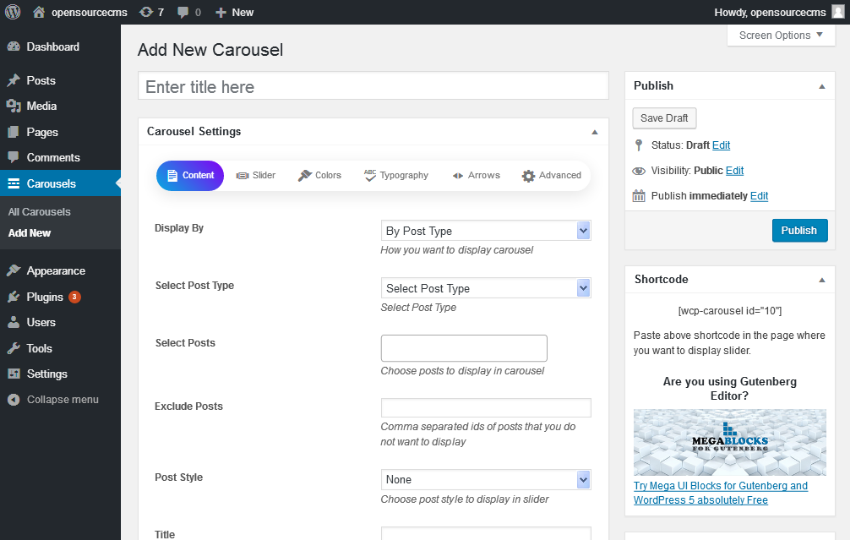Click Add New submenu item
Screen dimensions: 850x540
(29, 233)
